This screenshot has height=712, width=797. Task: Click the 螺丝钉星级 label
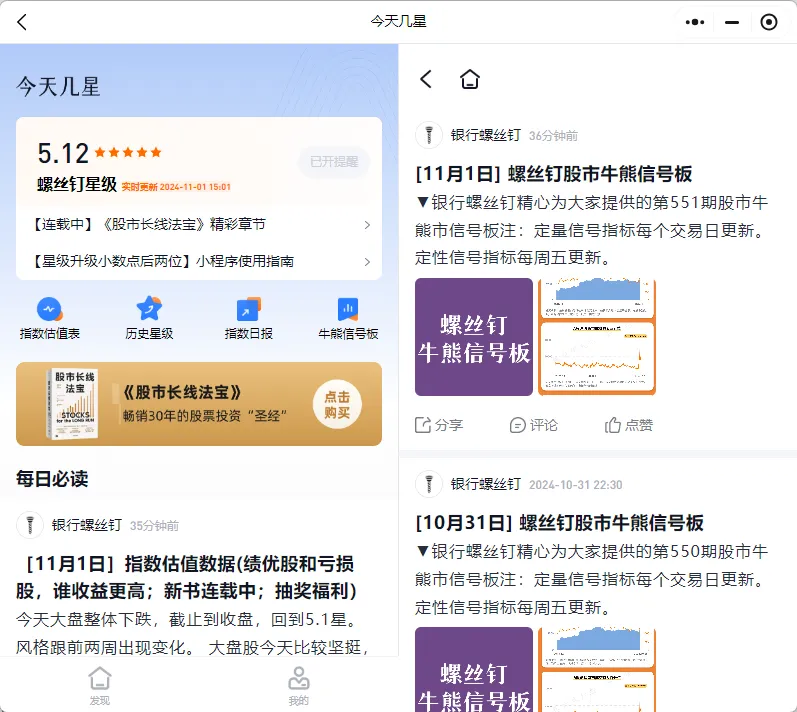(77, 184)
